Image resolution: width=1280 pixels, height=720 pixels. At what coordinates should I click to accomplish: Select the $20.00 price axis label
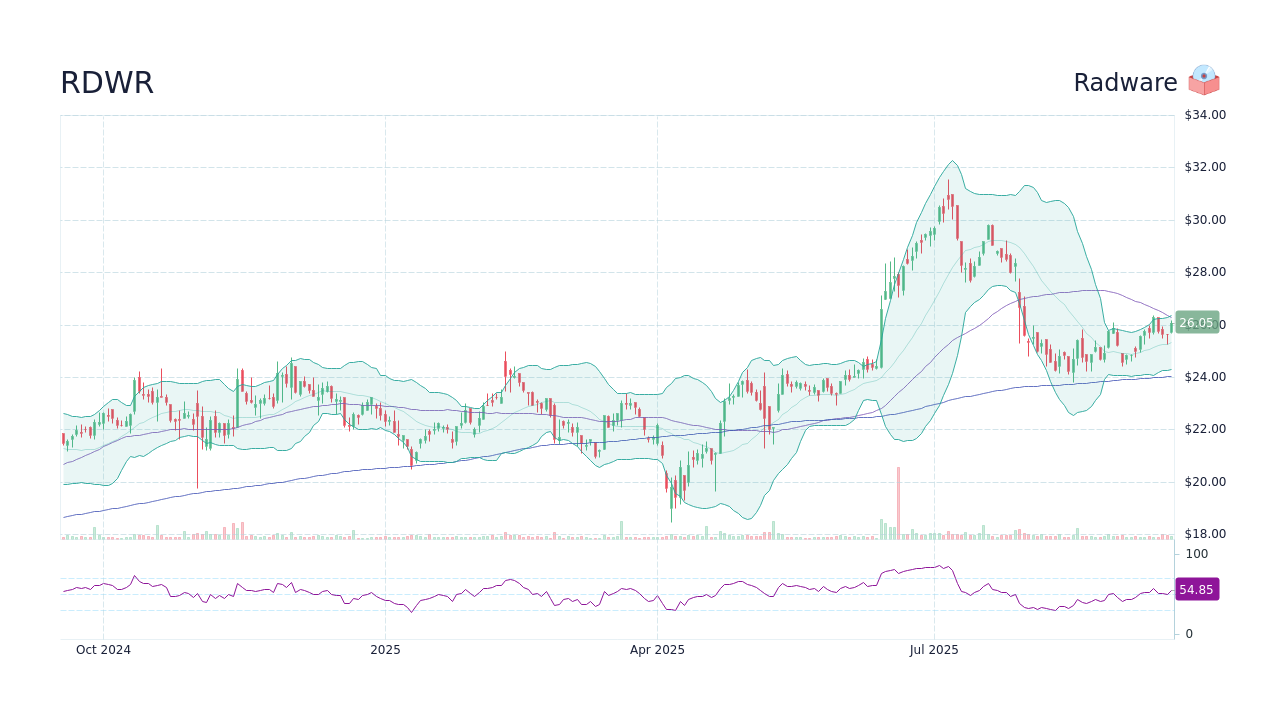(1205, 482)
